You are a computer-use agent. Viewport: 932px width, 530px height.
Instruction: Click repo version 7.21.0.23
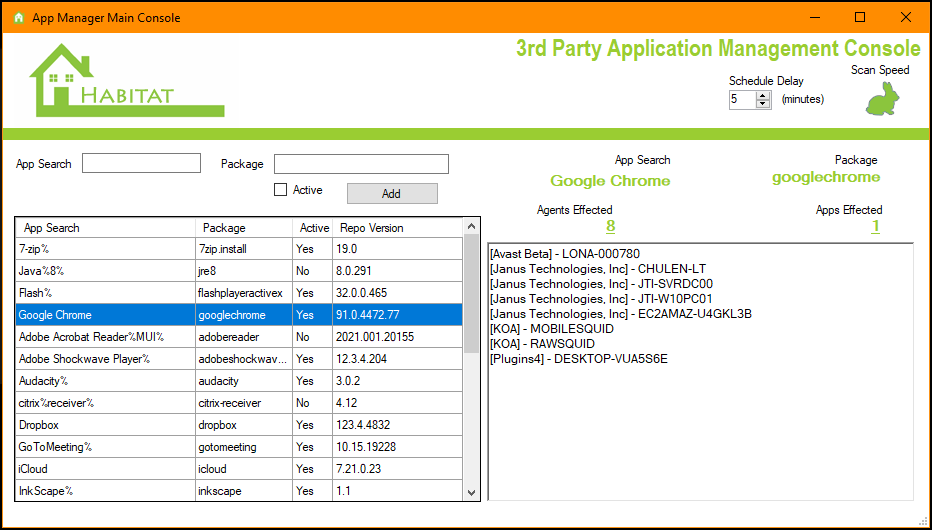tap(397, 469)
